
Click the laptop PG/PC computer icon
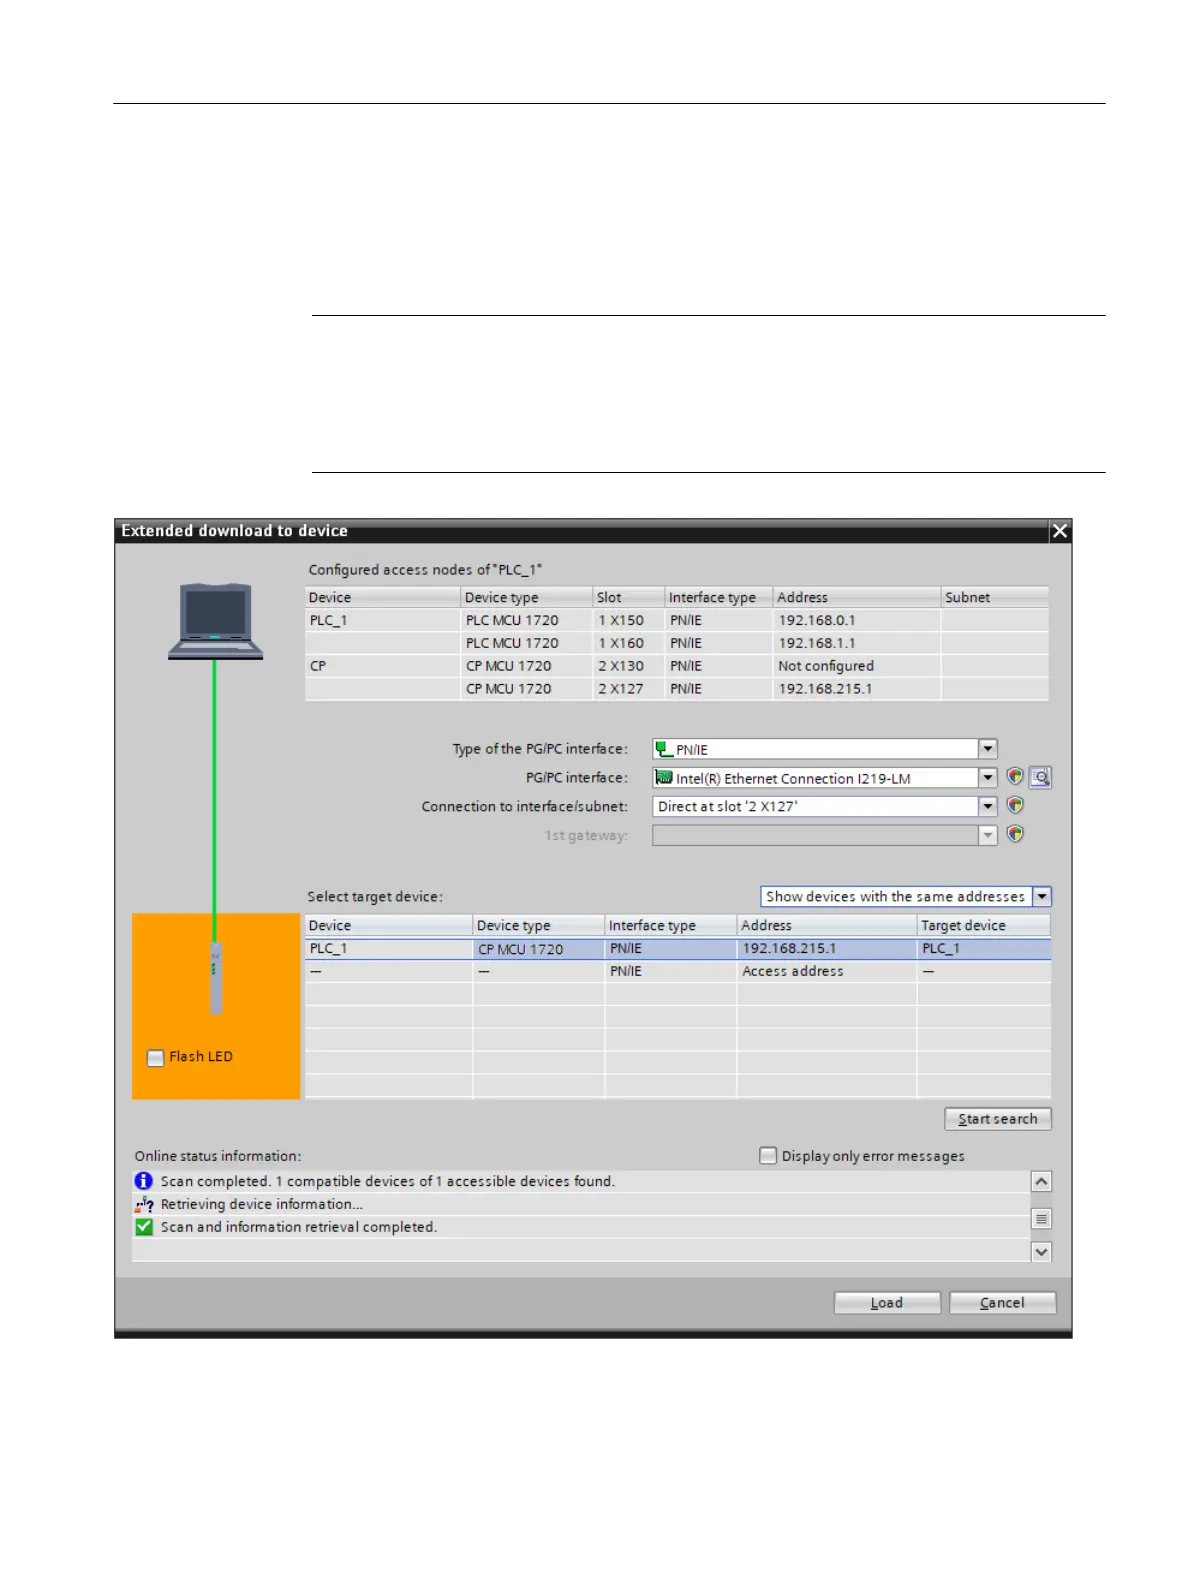click(x=215, y=621)
